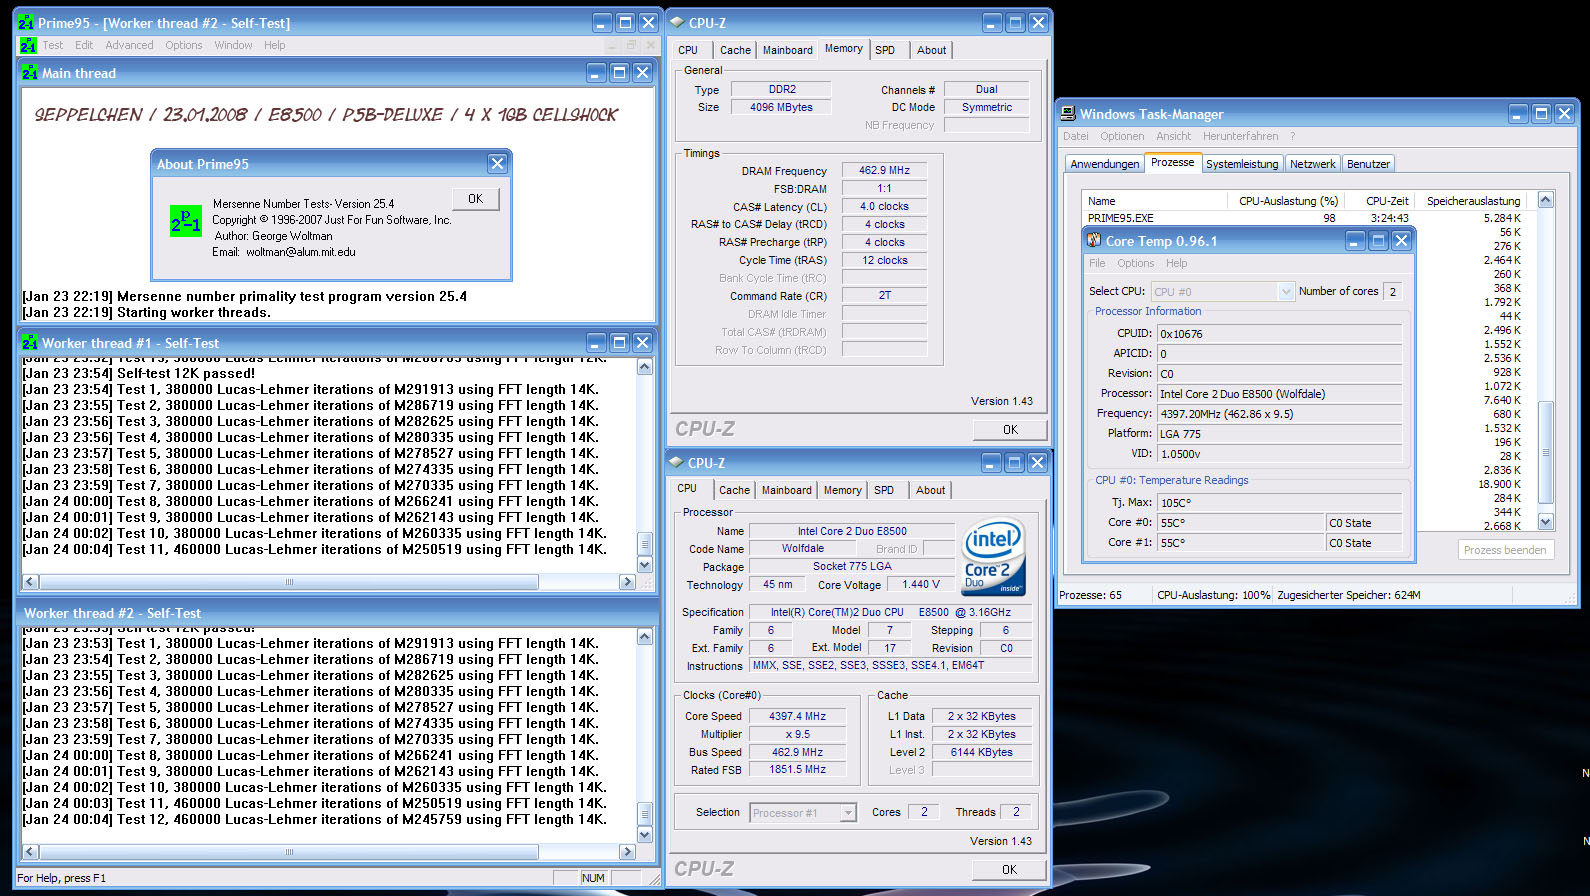Click the Prime95 menu bar document icon
Image resolution: width=1590 pixels, height=896 pixels.
(28, 45)
